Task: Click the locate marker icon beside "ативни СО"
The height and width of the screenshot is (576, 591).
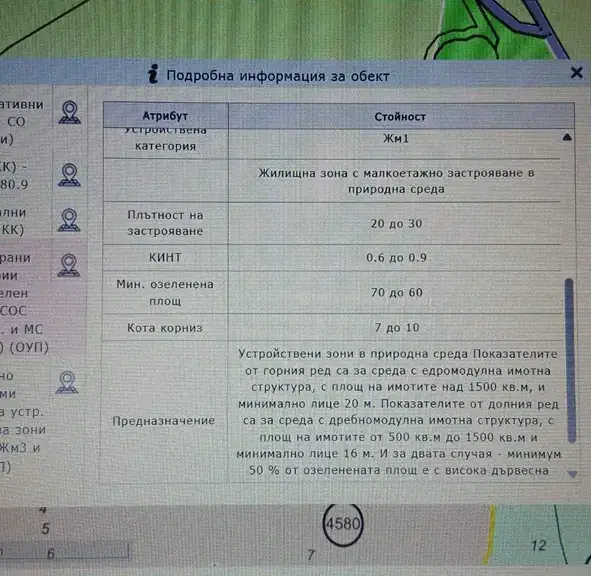Action: (x=70, y=112)
